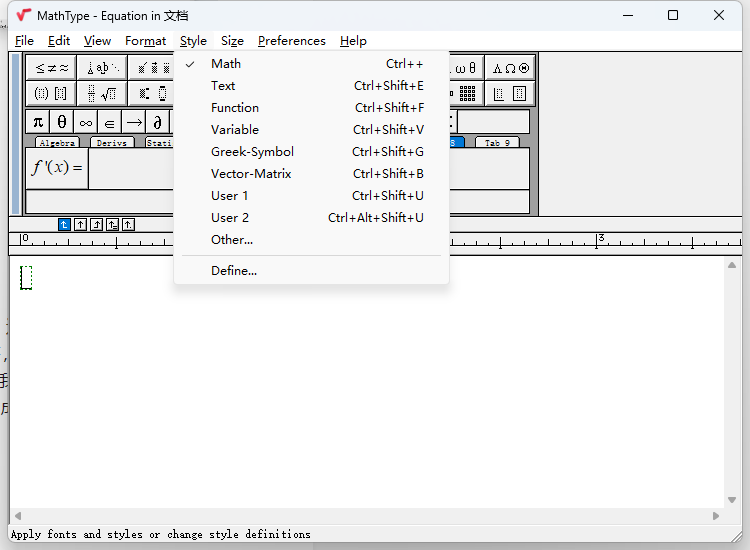Open the subscript and superscript templates palette
This screenshot has height=550, width=750.
click(x=152, y=93)
